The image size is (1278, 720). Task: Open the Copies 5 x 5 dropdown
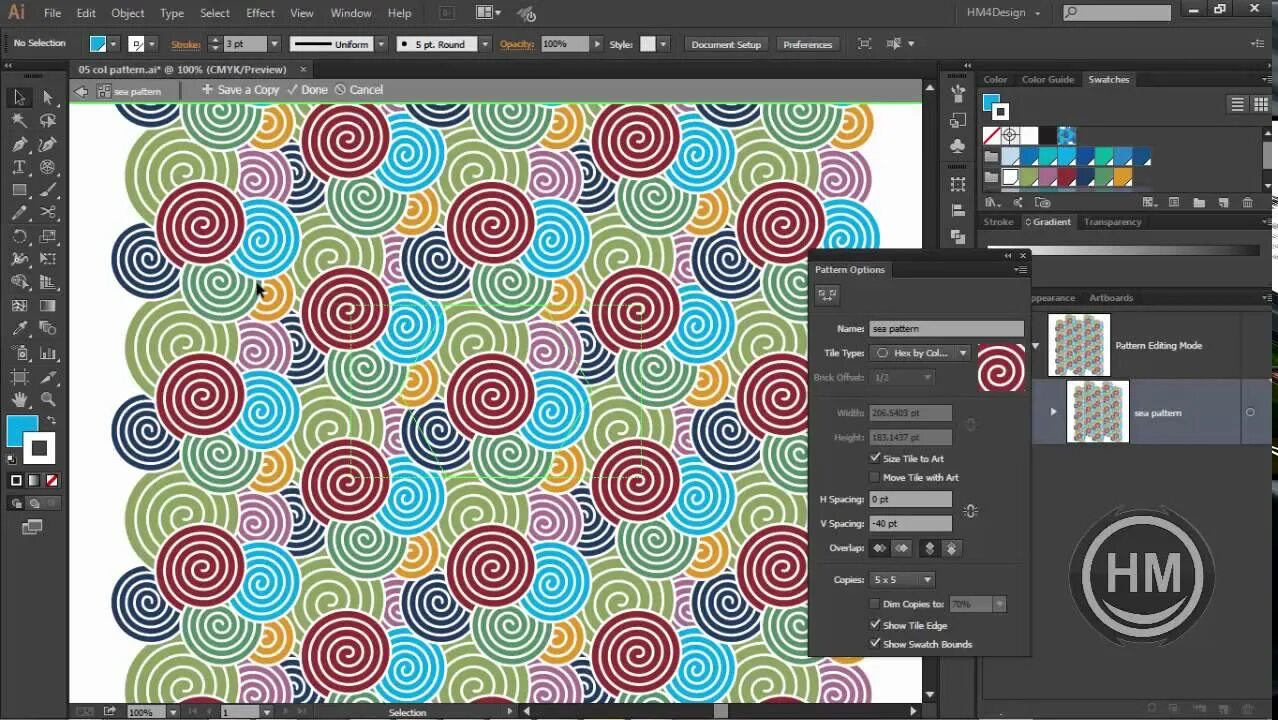click(x=903, y=579)
